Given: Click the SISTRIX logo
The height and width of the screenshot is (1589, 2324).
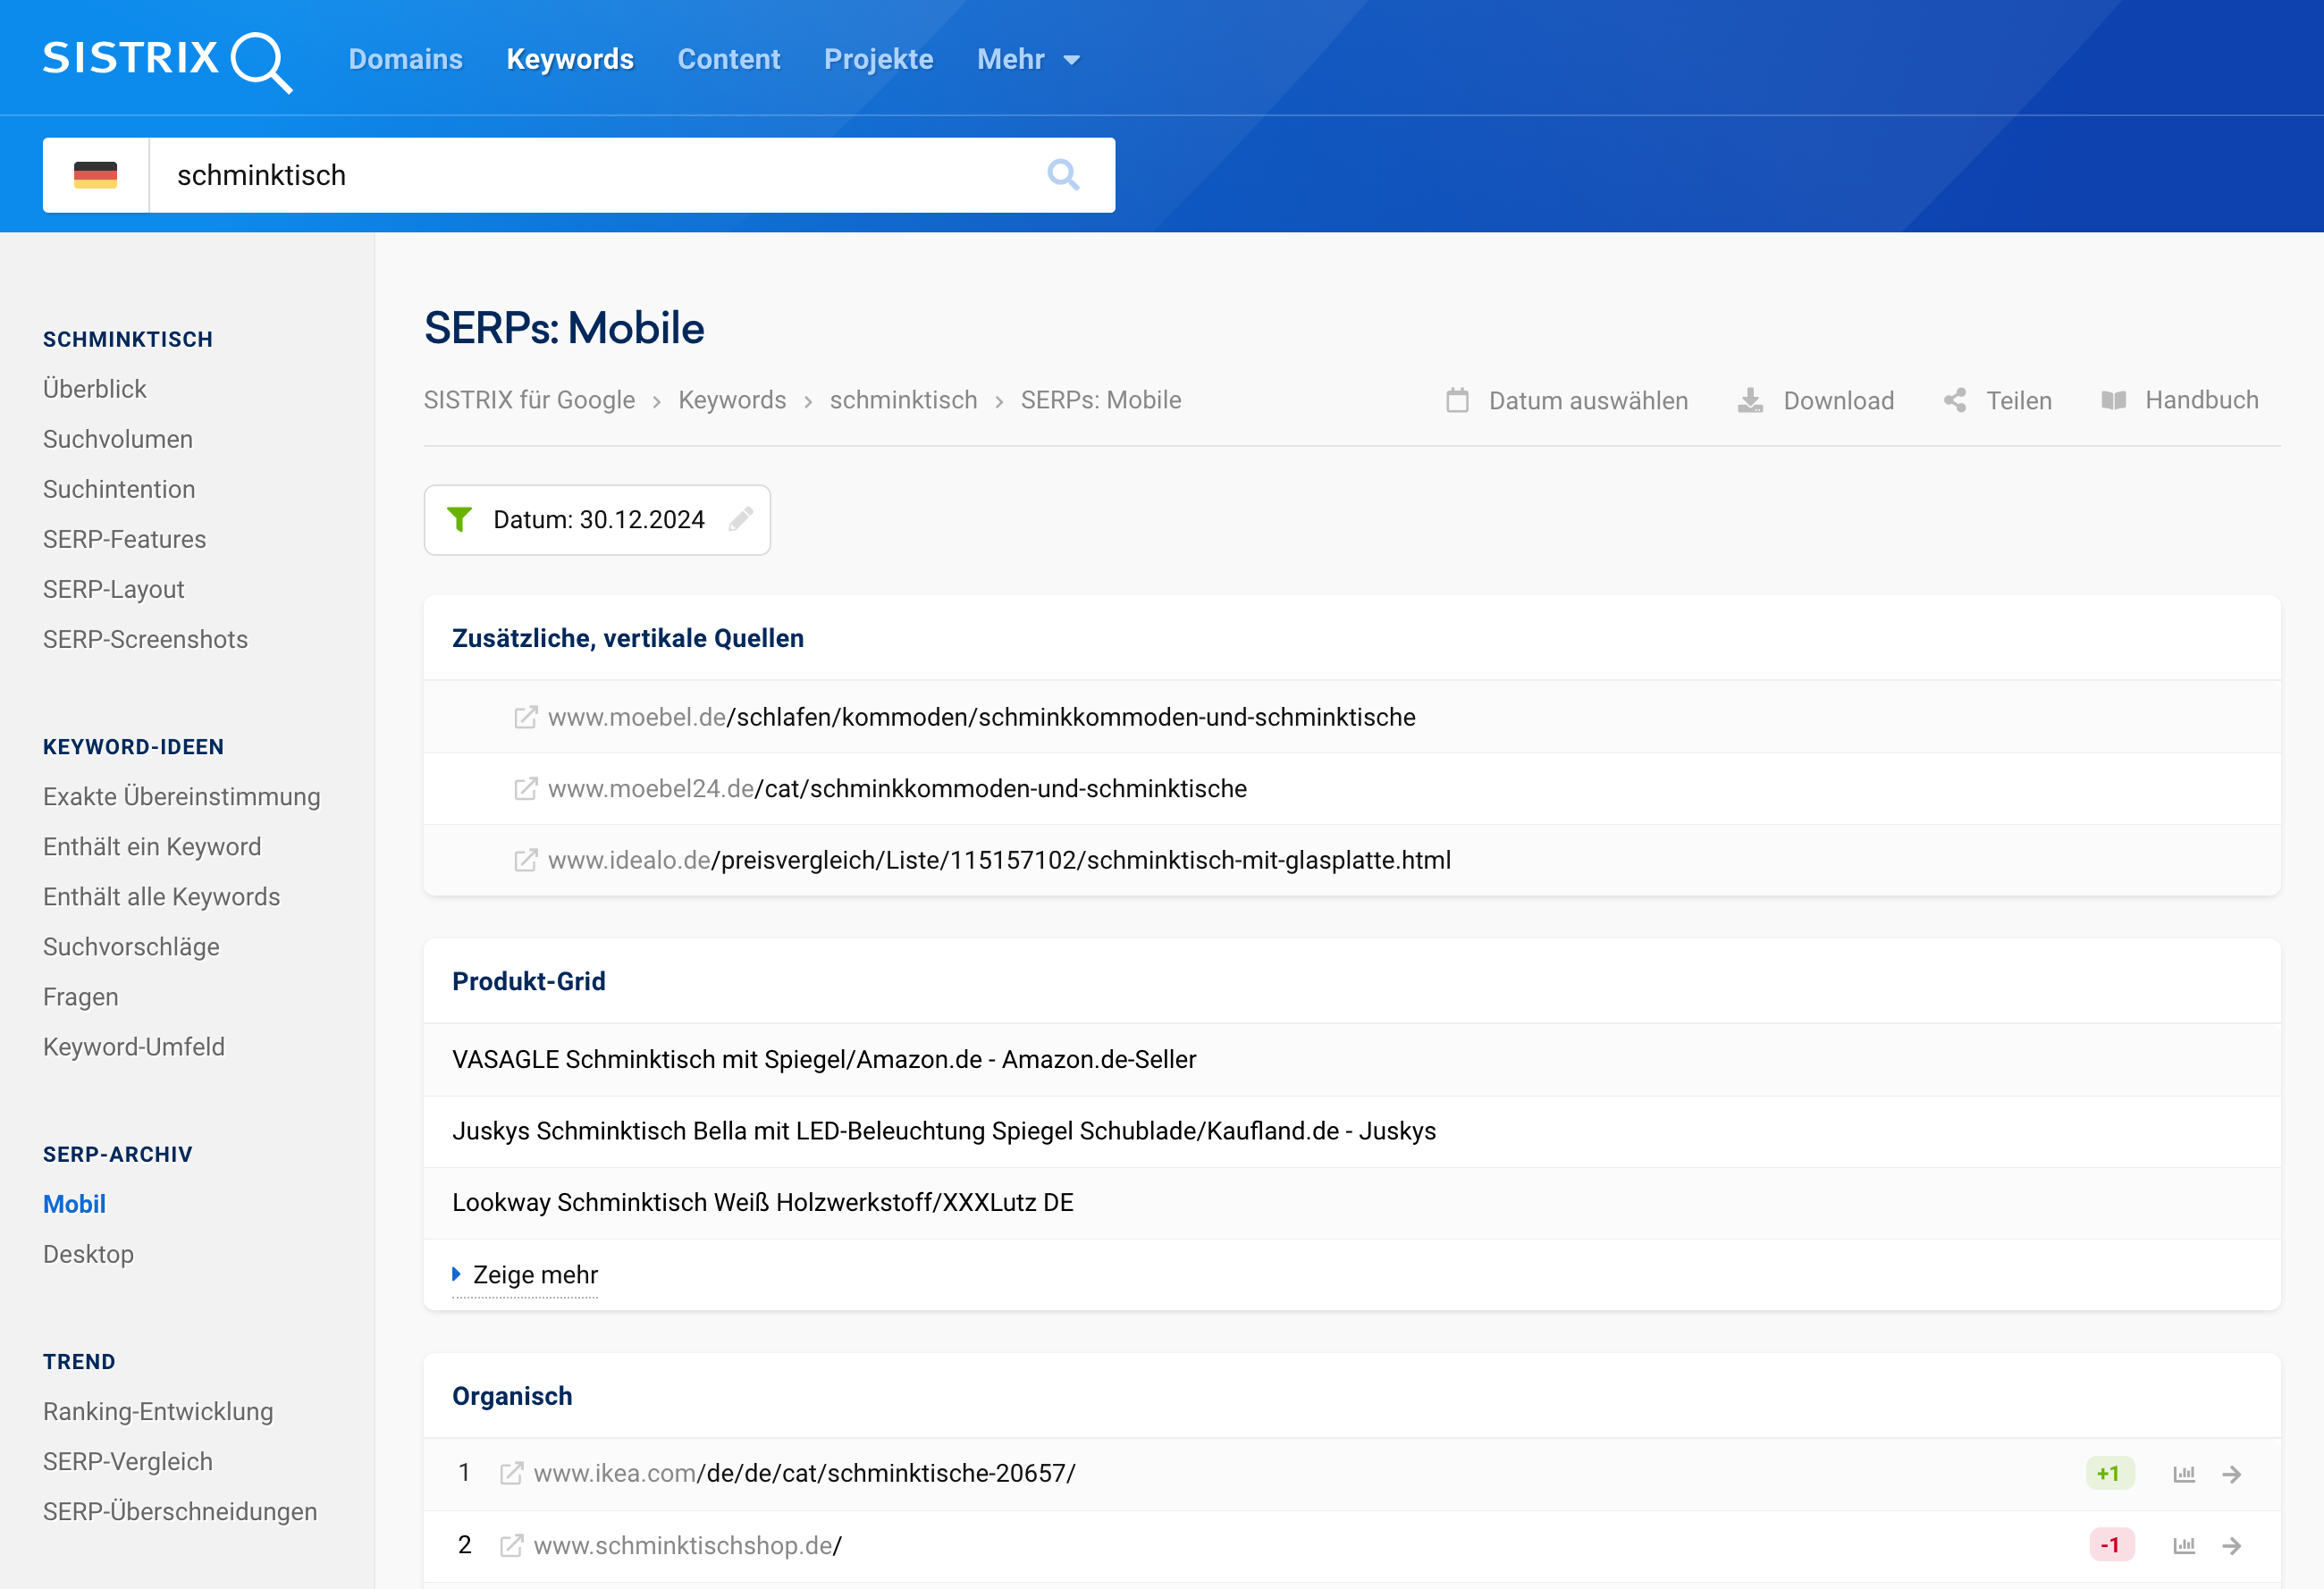Looking at the screenshot, I should click(167, 60).
